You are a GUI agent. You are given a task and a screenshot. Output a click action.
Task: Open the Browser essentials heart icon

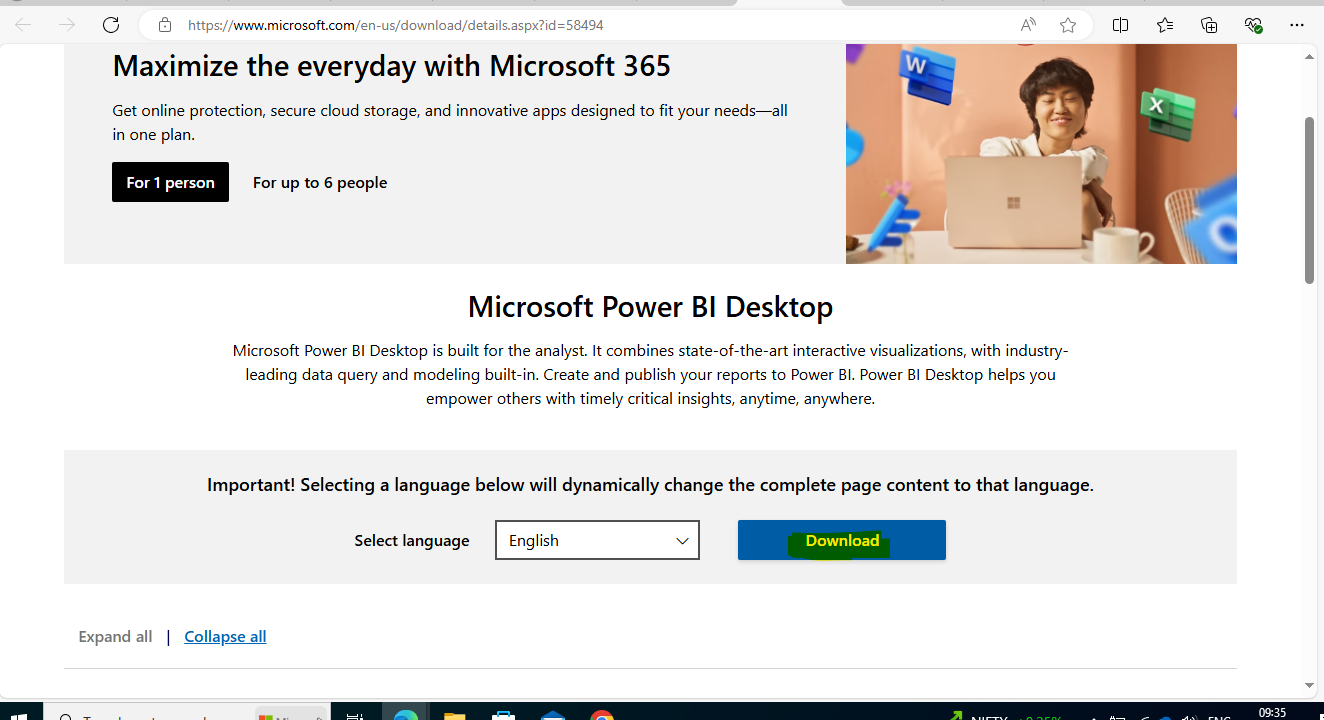[1253, 25]
